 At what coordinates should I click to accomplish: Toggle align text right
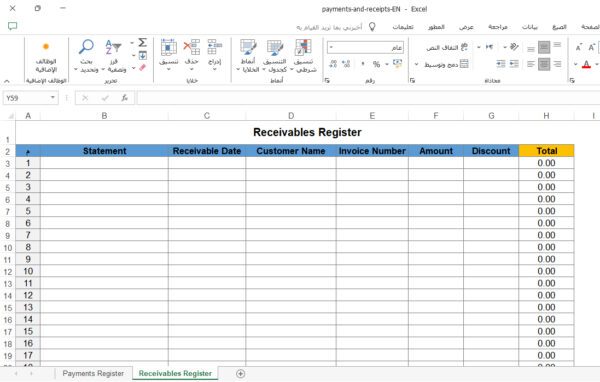pyautogui.click(x=557, y=64)
